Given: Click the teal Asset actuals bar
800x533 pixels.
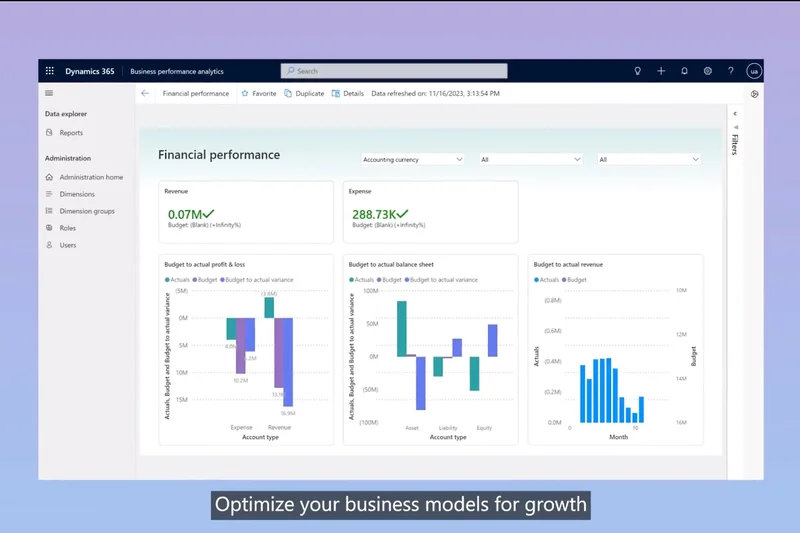Looking at the screenshot, I should [x=402, y=328].
